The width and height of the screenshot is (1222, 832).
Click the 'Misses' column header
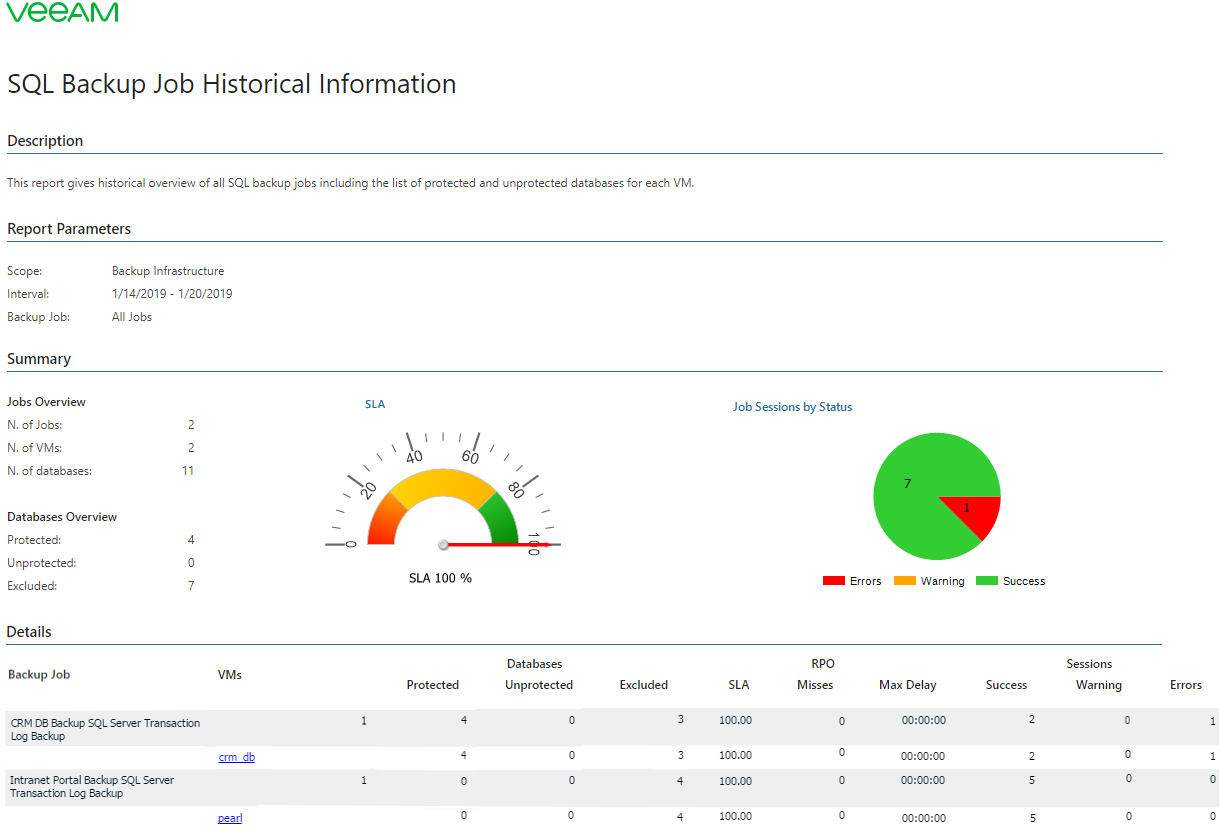click(815, 685)
